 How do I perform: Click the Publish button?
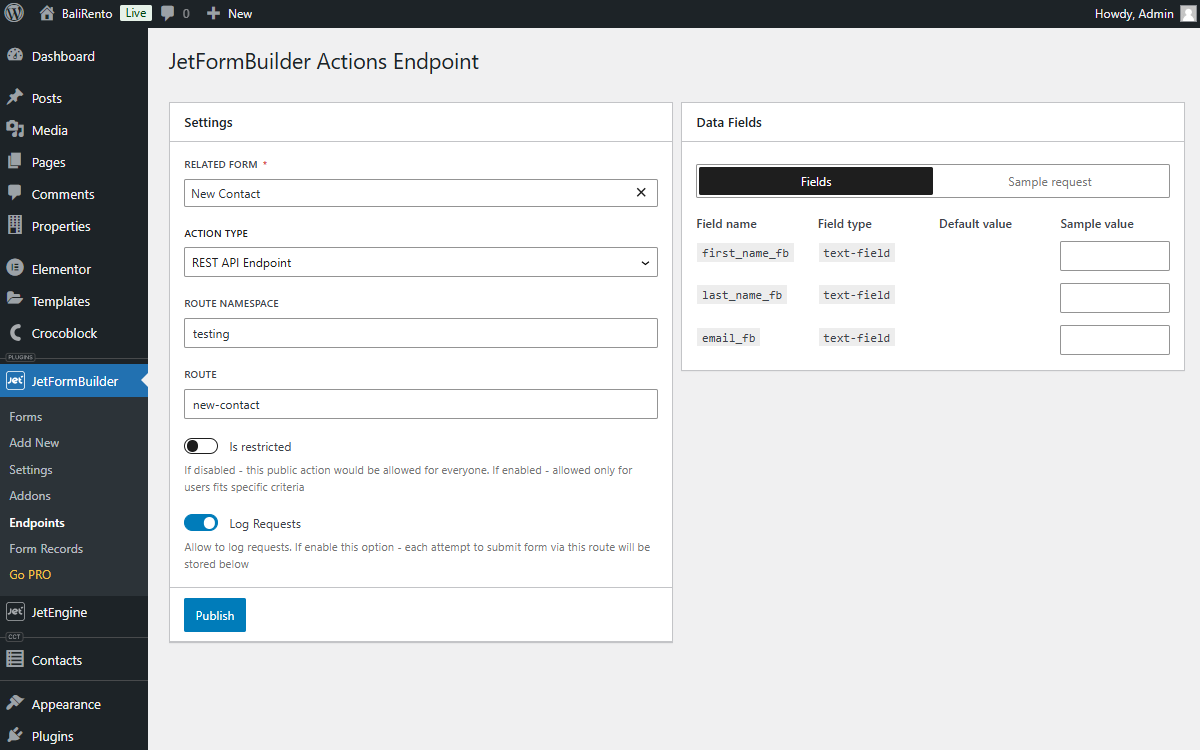(214, 615)
